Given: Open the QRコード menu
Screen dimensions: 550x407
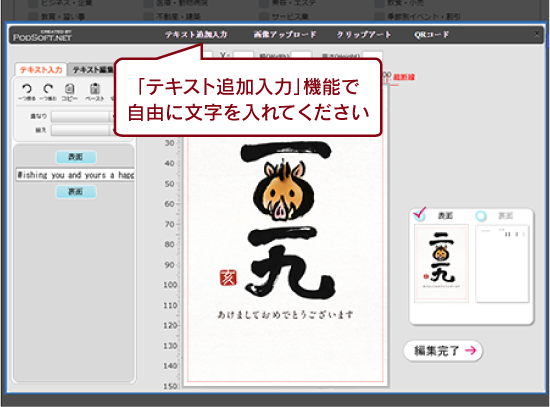Looking at the screenshot, I should click(x=431, y=34).
